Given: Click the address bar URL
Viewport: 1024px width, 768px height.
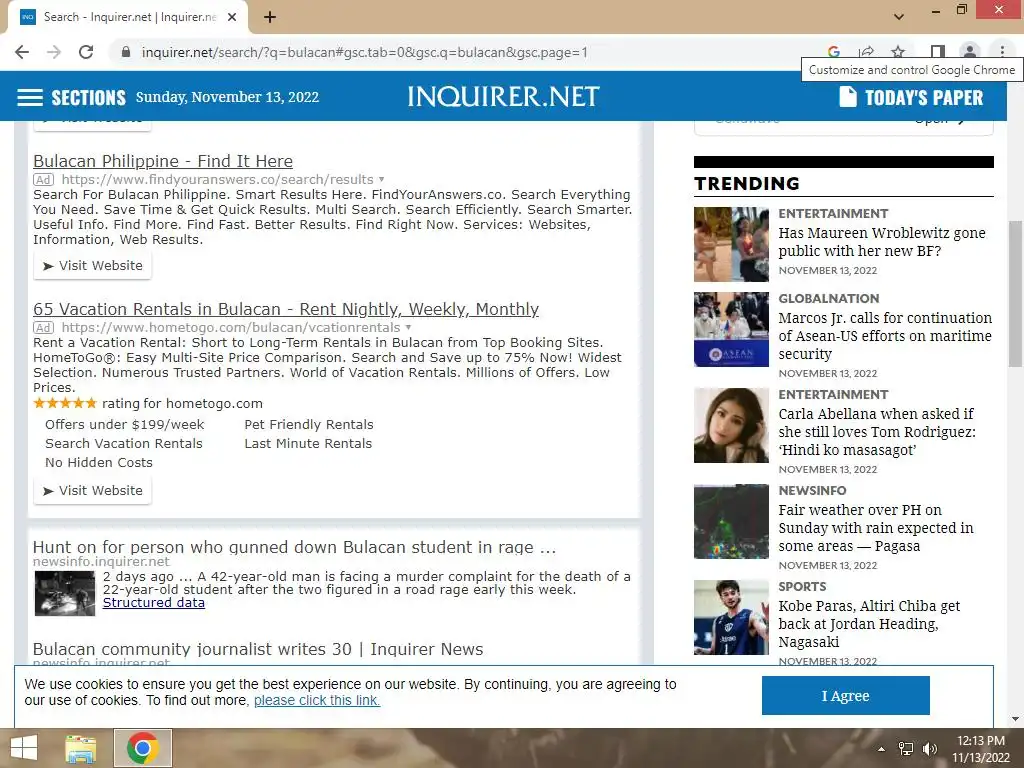Looking at the screenshot, I should coord(364,52).
